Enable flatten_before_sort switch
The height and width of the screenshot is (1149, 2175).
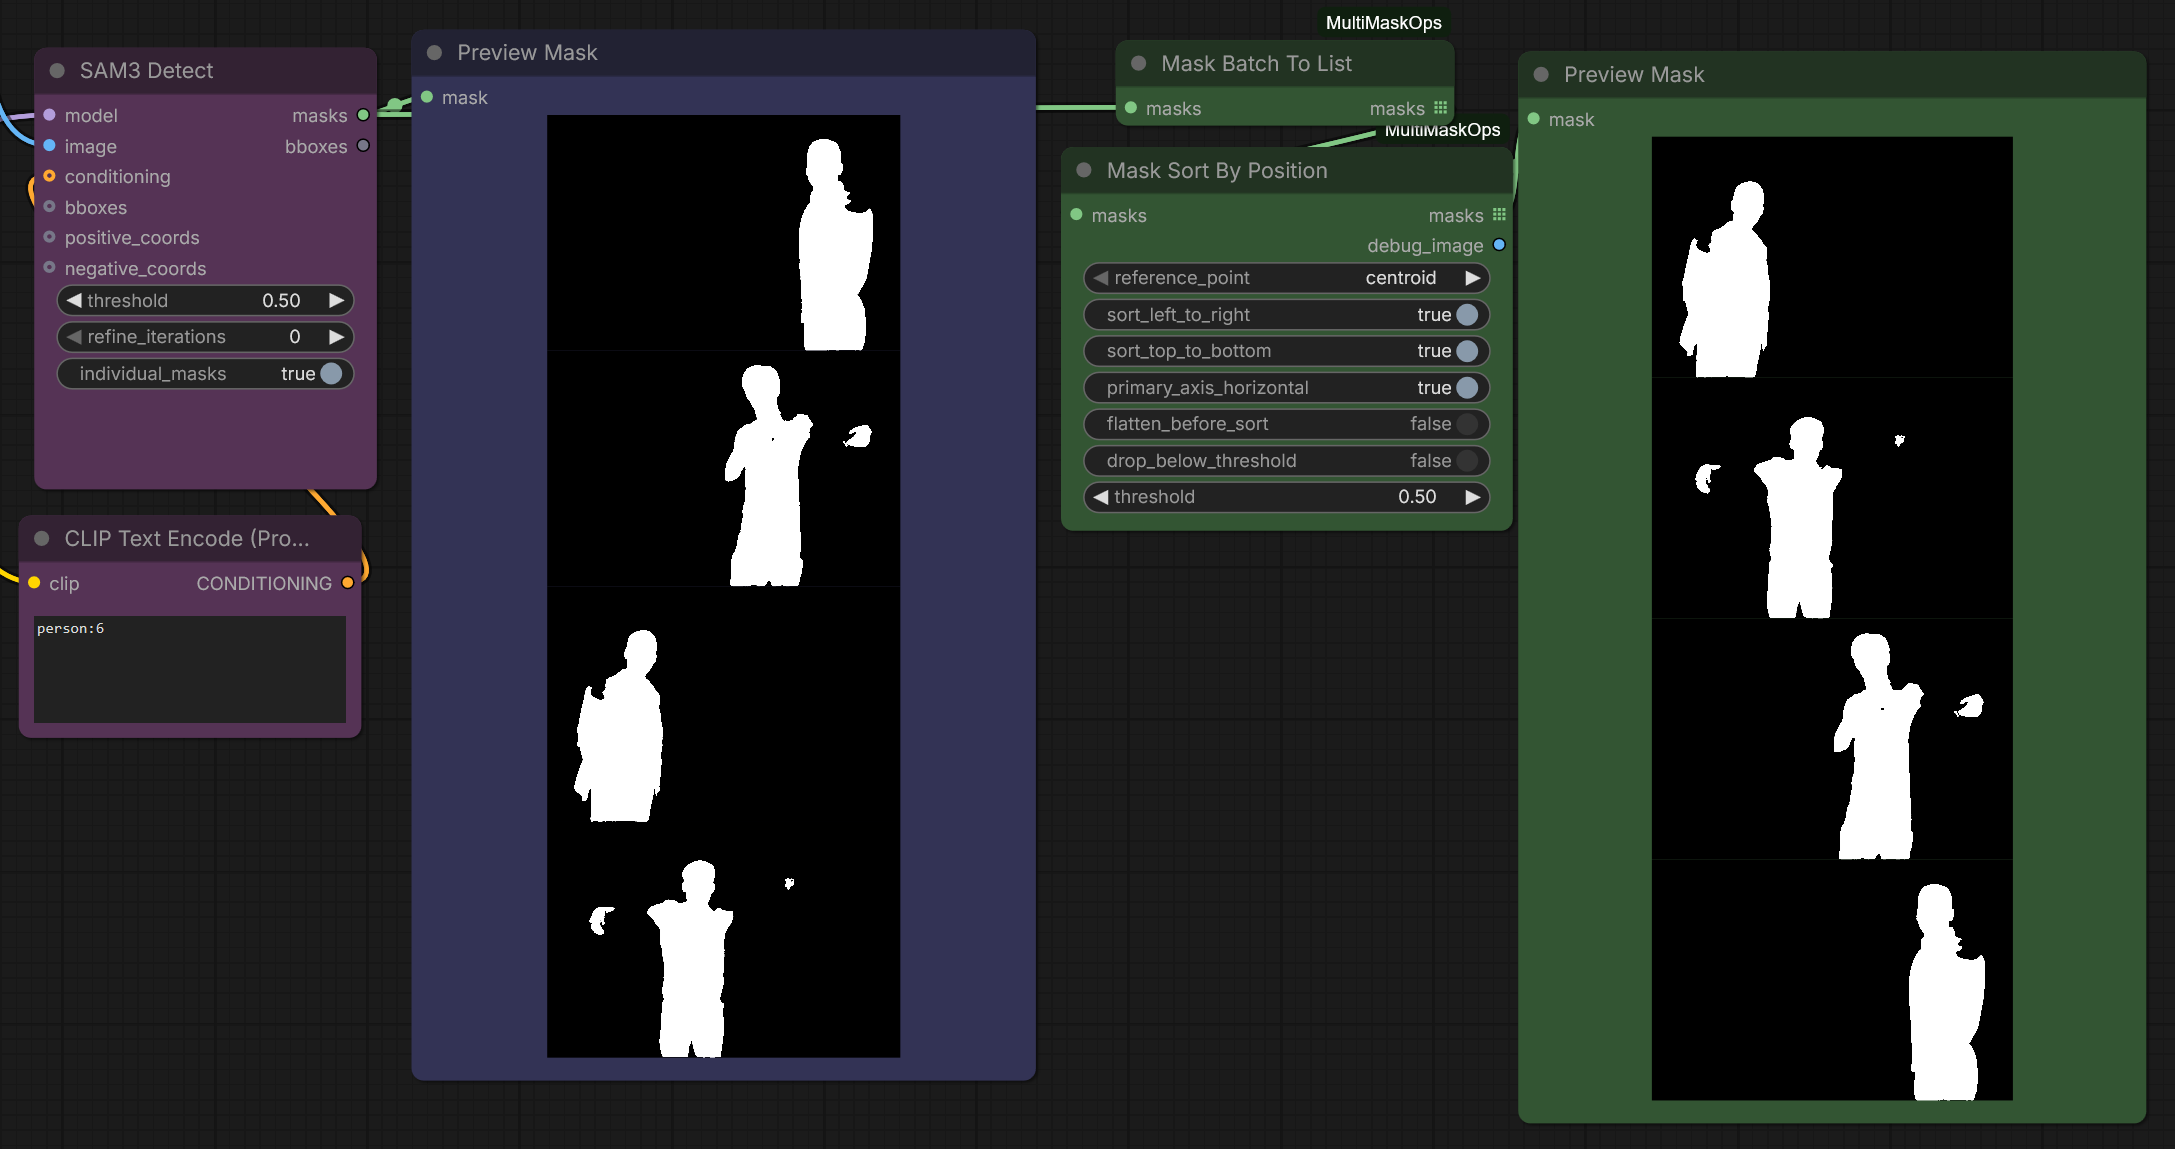1467,424
